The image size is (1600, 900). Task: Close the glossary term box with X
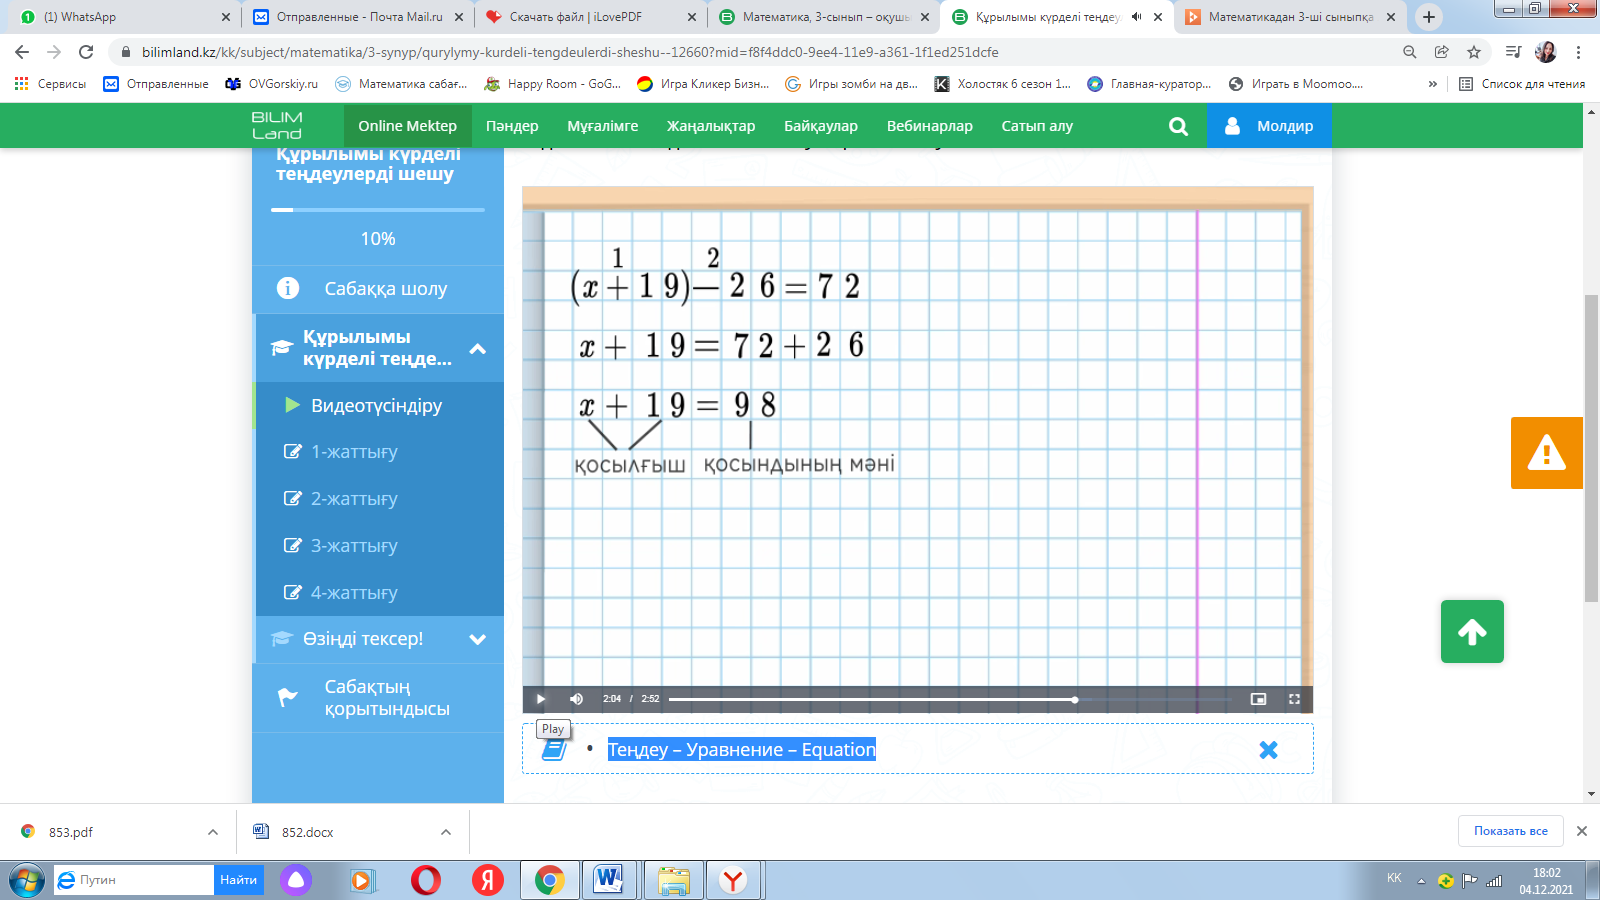1268,750
